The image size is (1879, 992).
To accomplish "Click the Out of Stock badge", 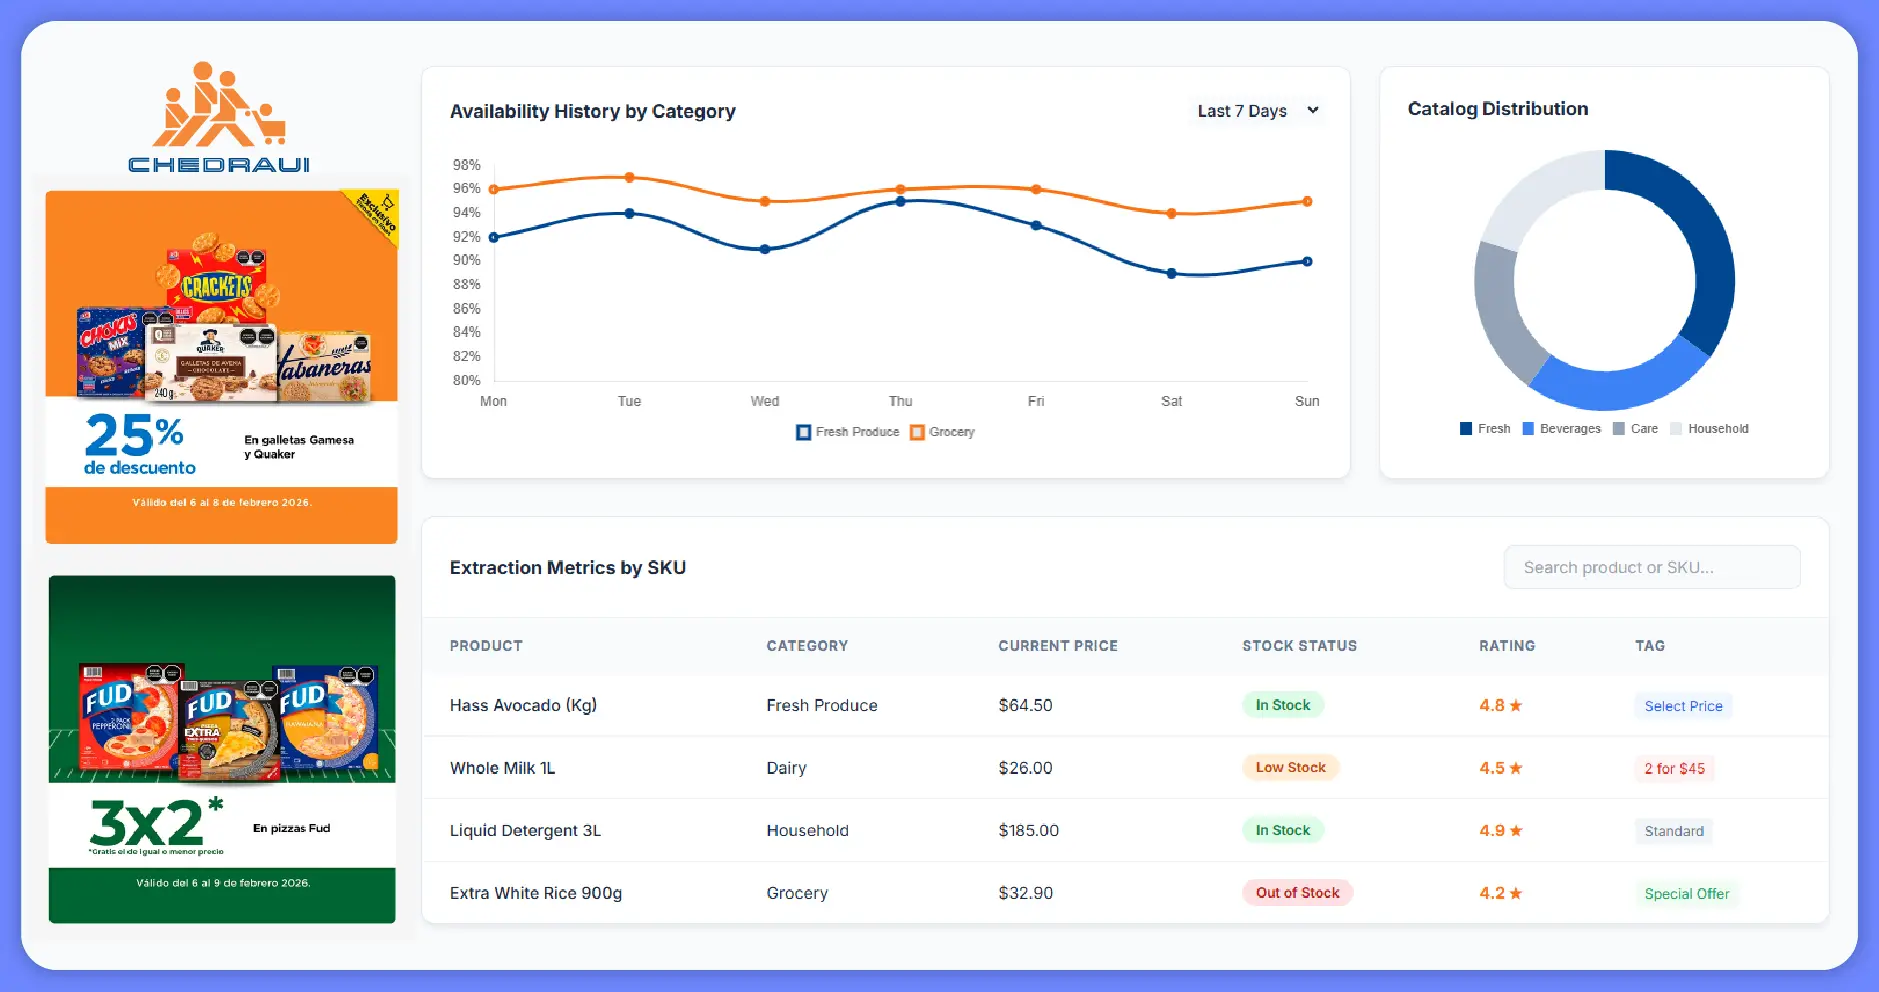I will [x=1297, y=893].
